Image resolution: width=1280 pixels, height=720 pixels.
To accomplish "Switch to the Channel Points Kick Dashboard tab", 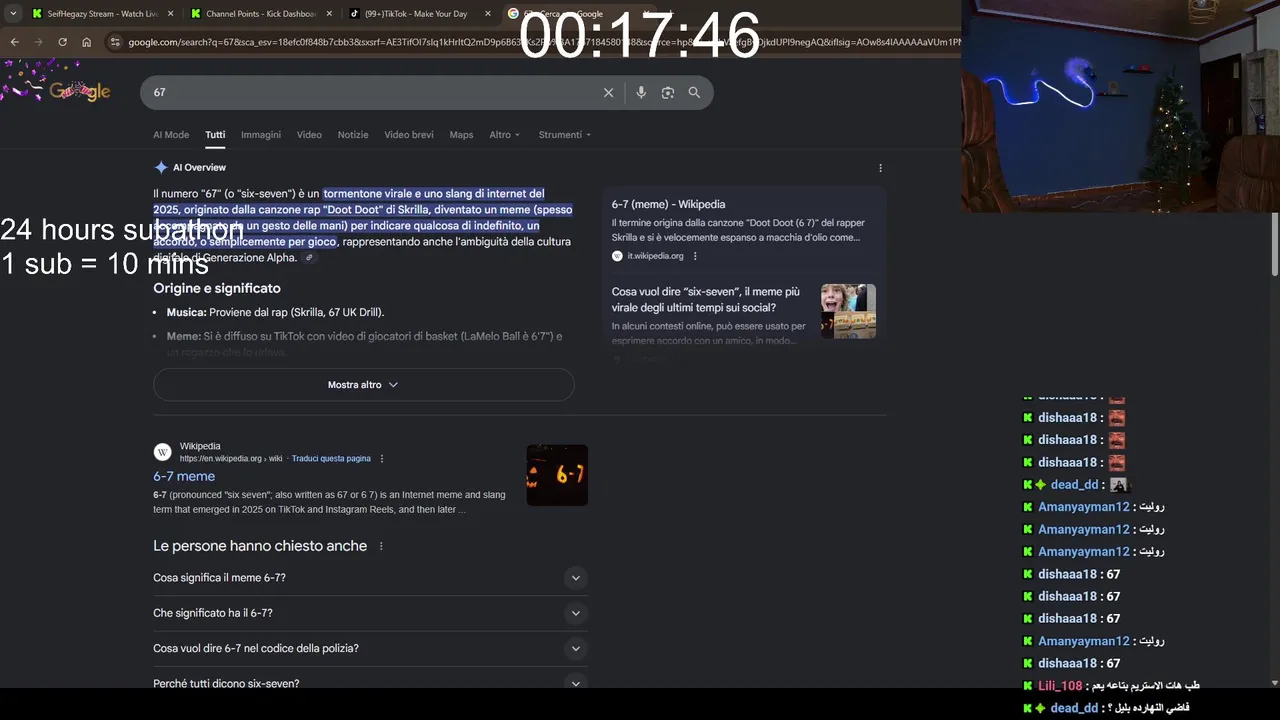I will point(260,14).
